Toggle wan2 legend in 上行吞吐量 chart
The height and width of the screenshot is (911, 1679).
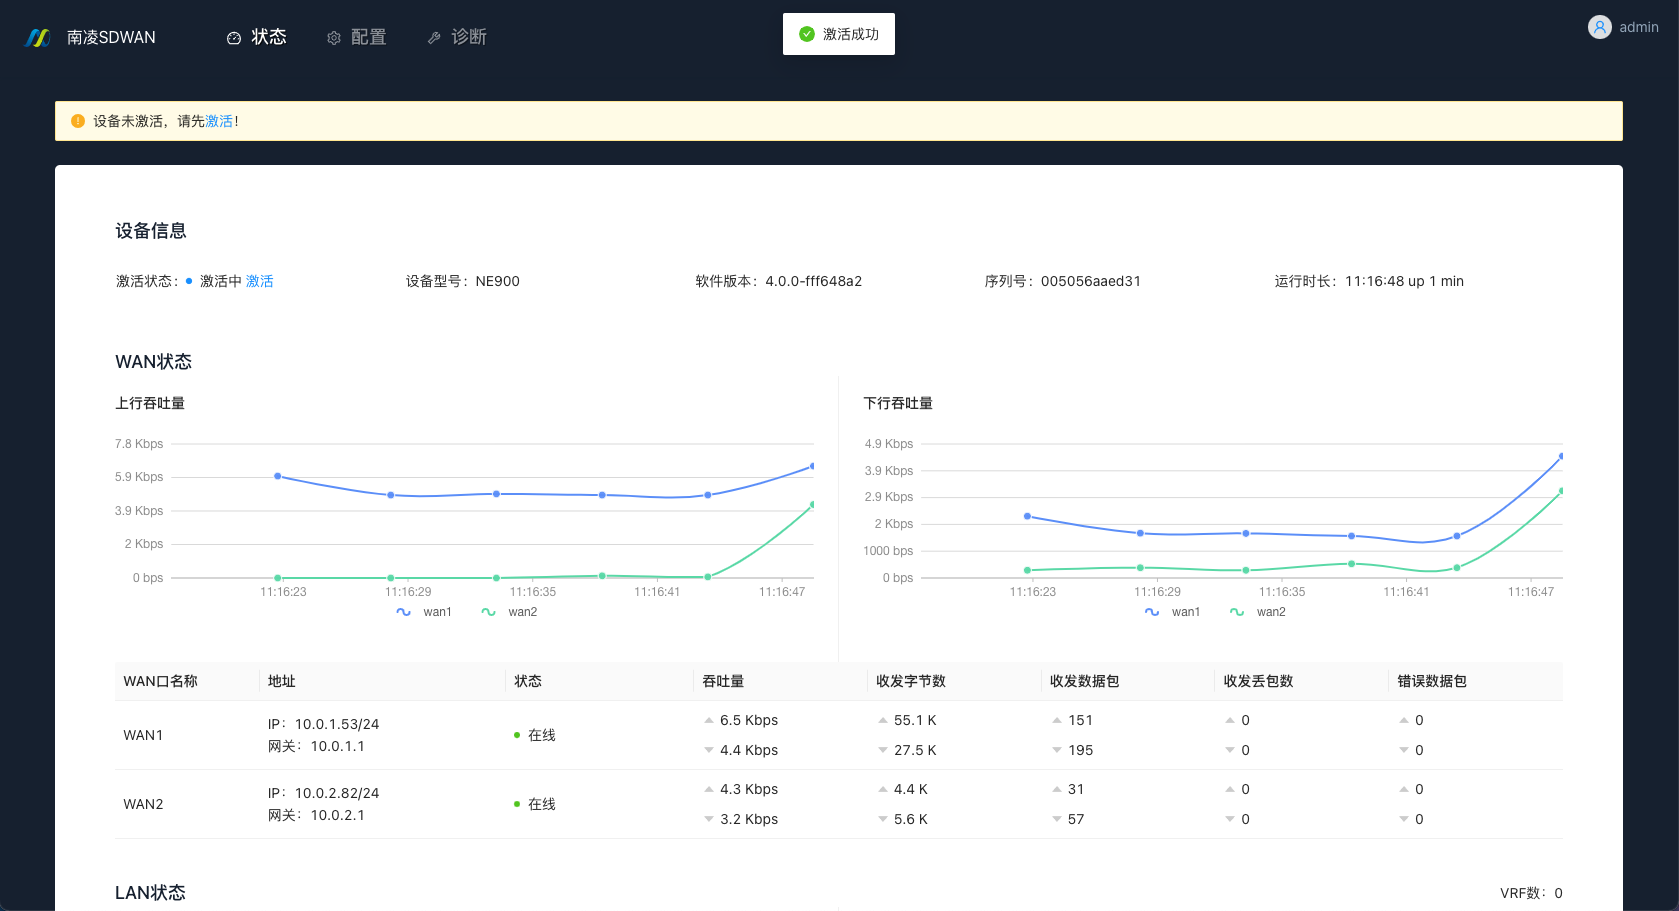click(509, 612)
